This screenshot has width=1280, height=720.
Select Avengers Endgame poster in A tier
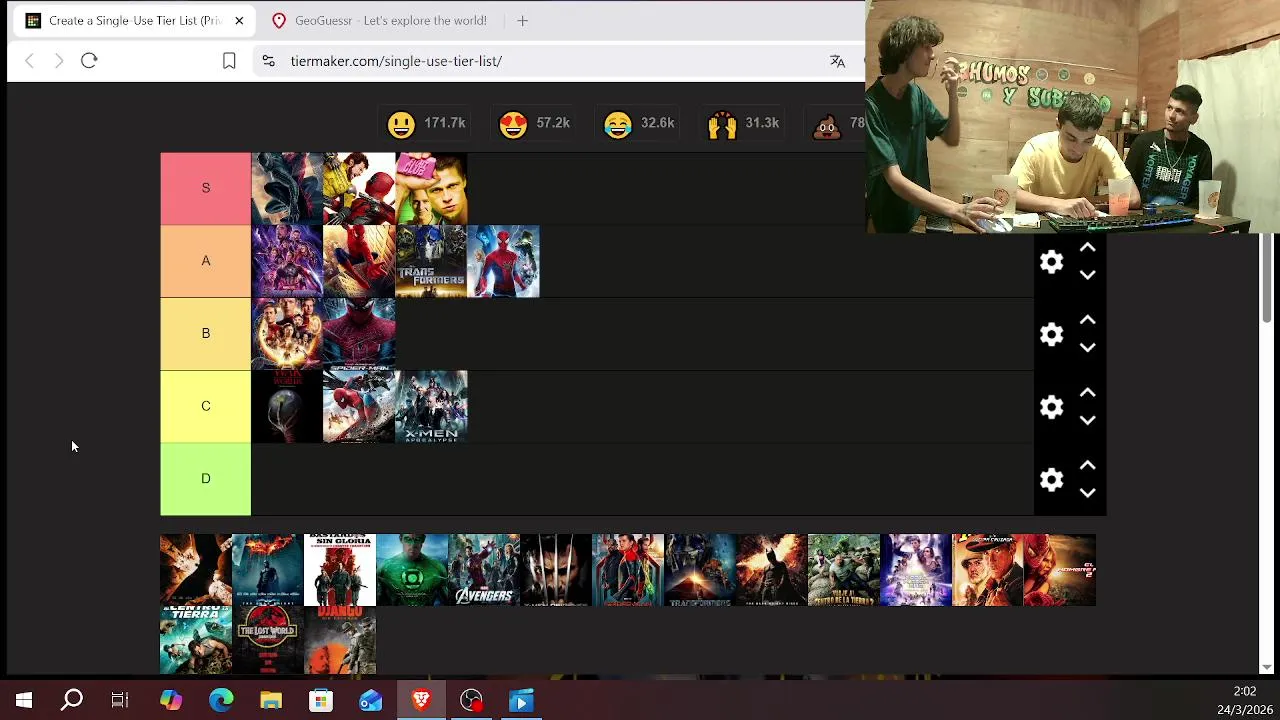[287, 261]
